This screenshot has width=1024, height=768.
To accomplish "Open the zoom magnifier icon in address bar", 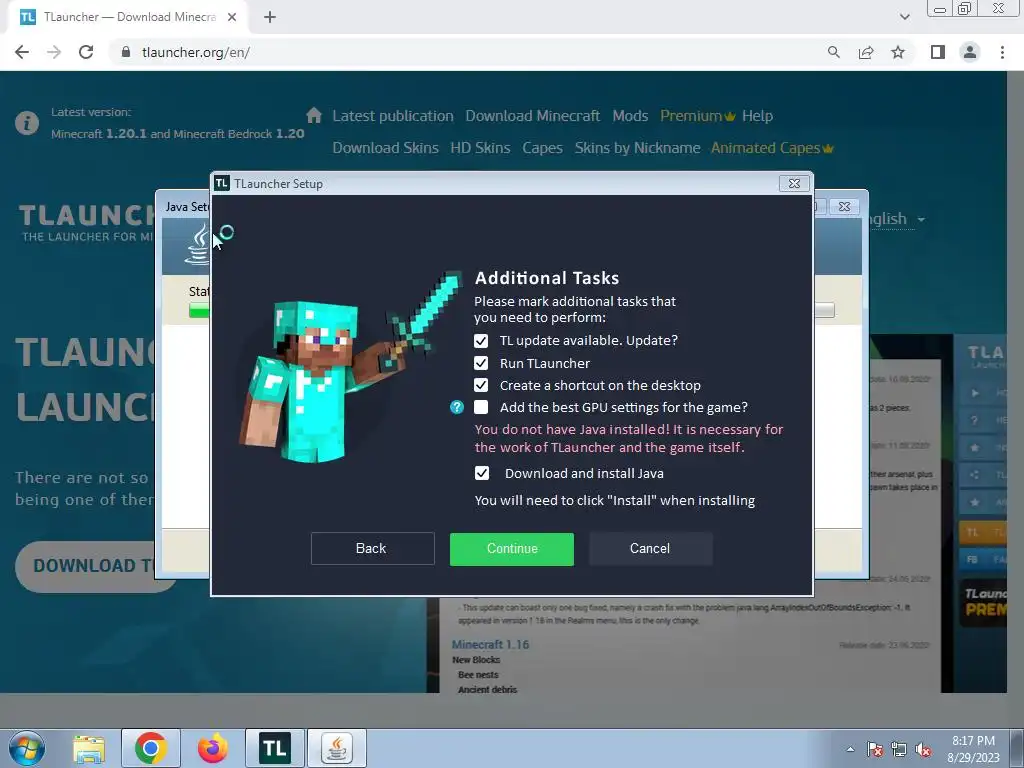I will click(x=833, y=52).
